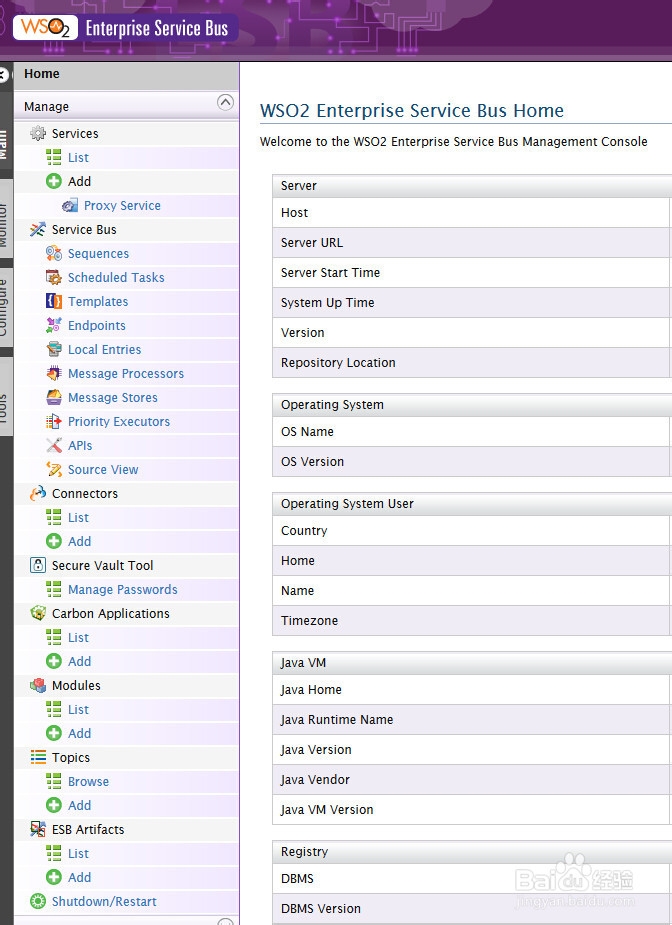
Task: Click the list icon under Services
Action: click(x=54, y=158)
